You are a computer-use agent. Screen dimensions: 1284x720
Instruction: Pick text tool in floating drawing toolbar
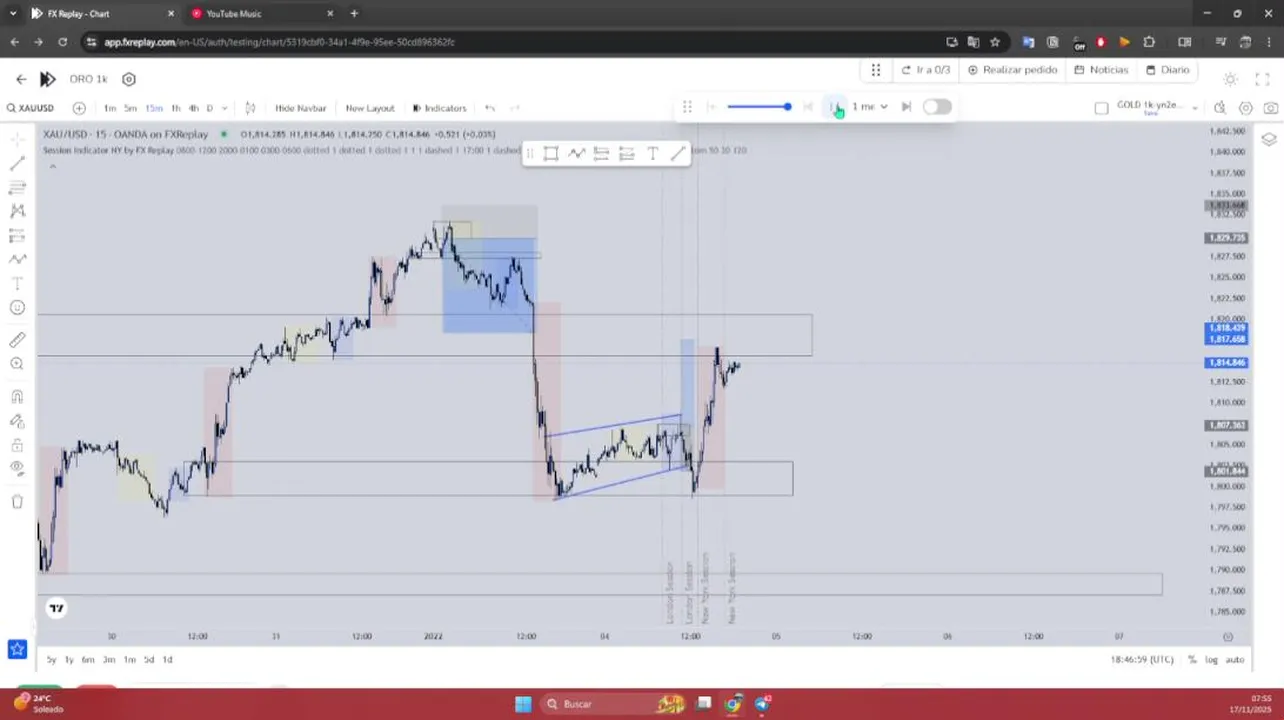(x=652, y=153)
